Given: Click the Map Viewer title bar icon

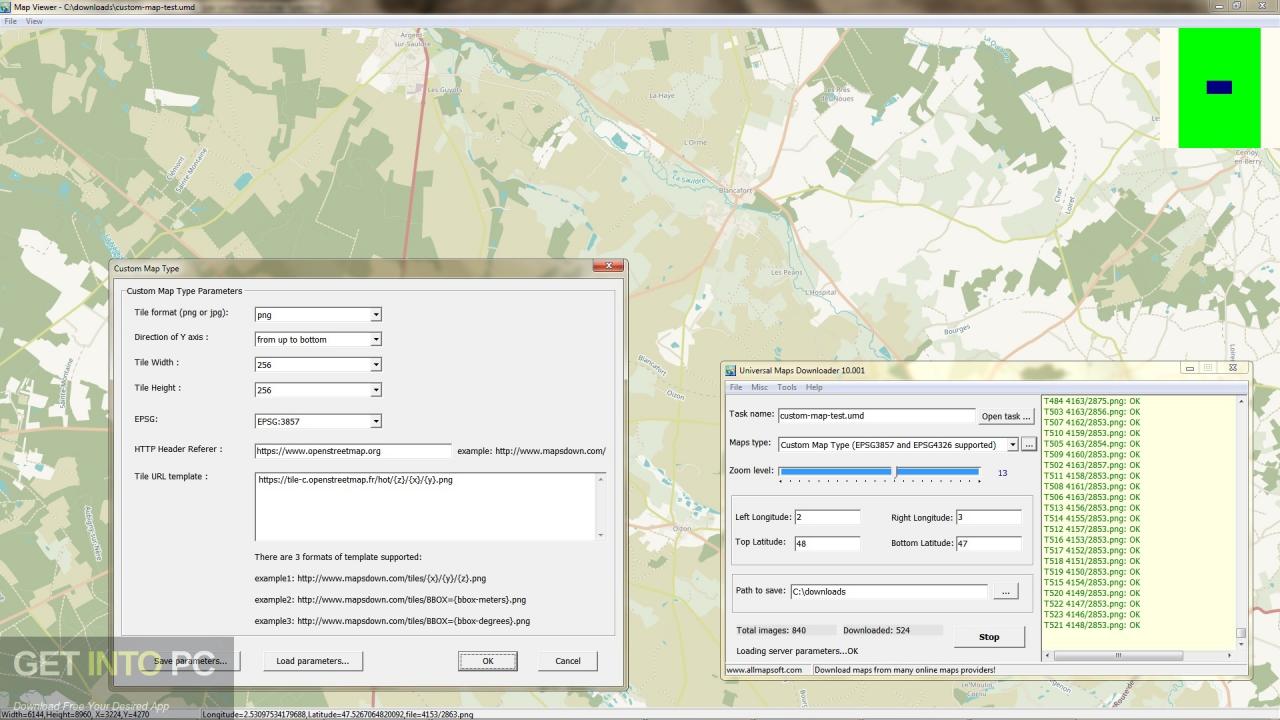Looking at the screenshot, I should [6, 7].
